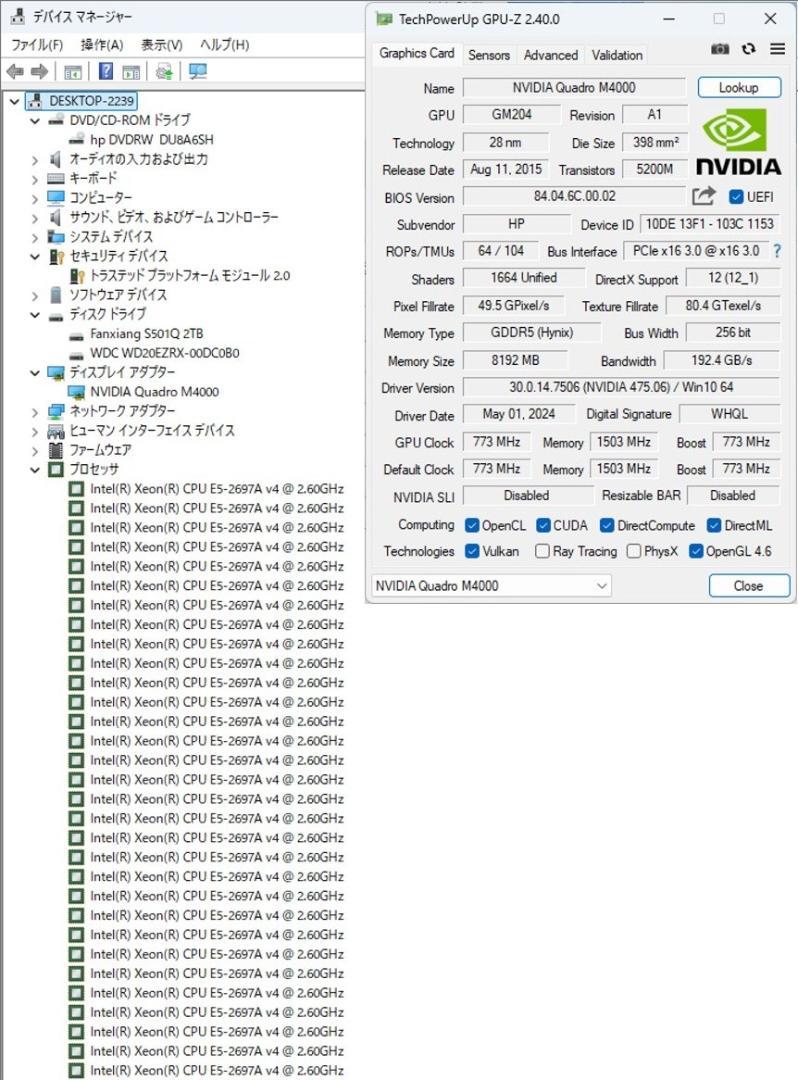798x1080 pixels.
Task: Toggle the PhysX checkbox
Action: click(x=634, y=551)
